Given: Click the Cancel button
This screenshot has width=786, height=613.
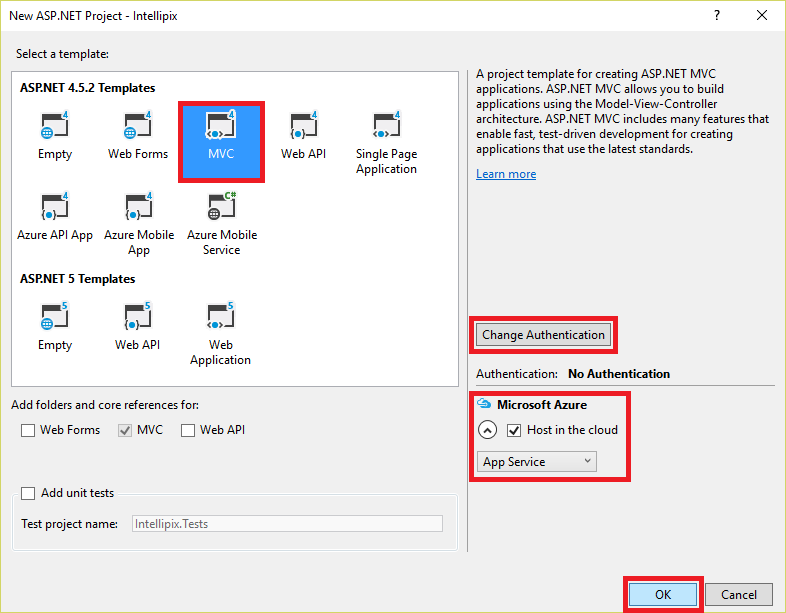Looking at the screenshot, I should point(739,594).
